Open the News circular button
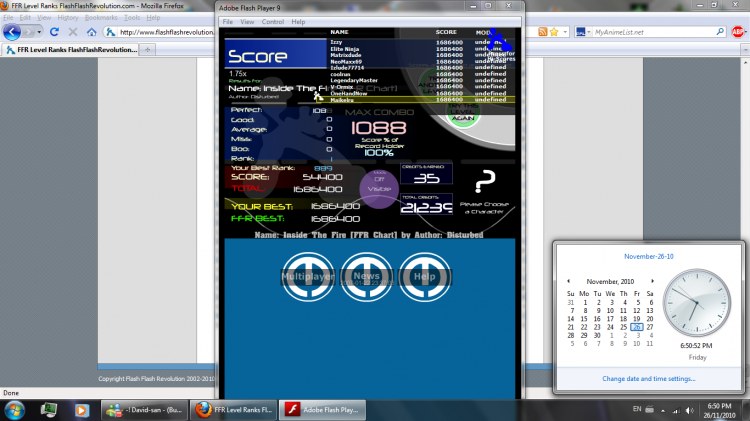 click(x=366, y=277)
